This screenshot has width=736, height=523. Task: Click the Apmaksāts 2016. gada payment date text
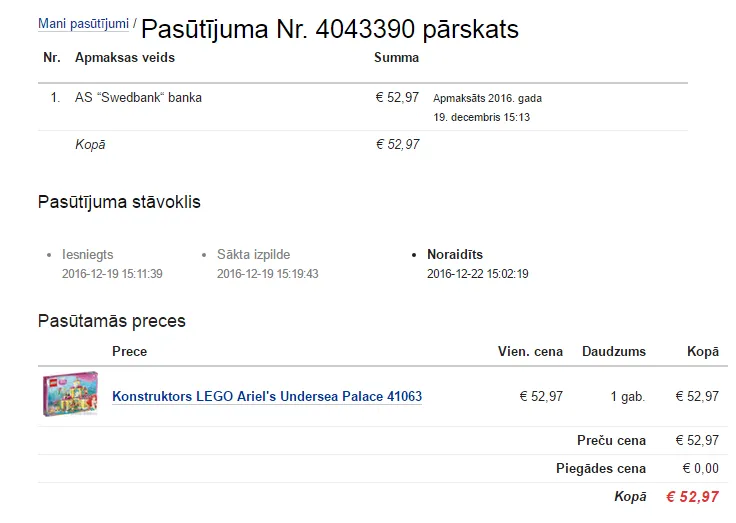tap(487, 108)
